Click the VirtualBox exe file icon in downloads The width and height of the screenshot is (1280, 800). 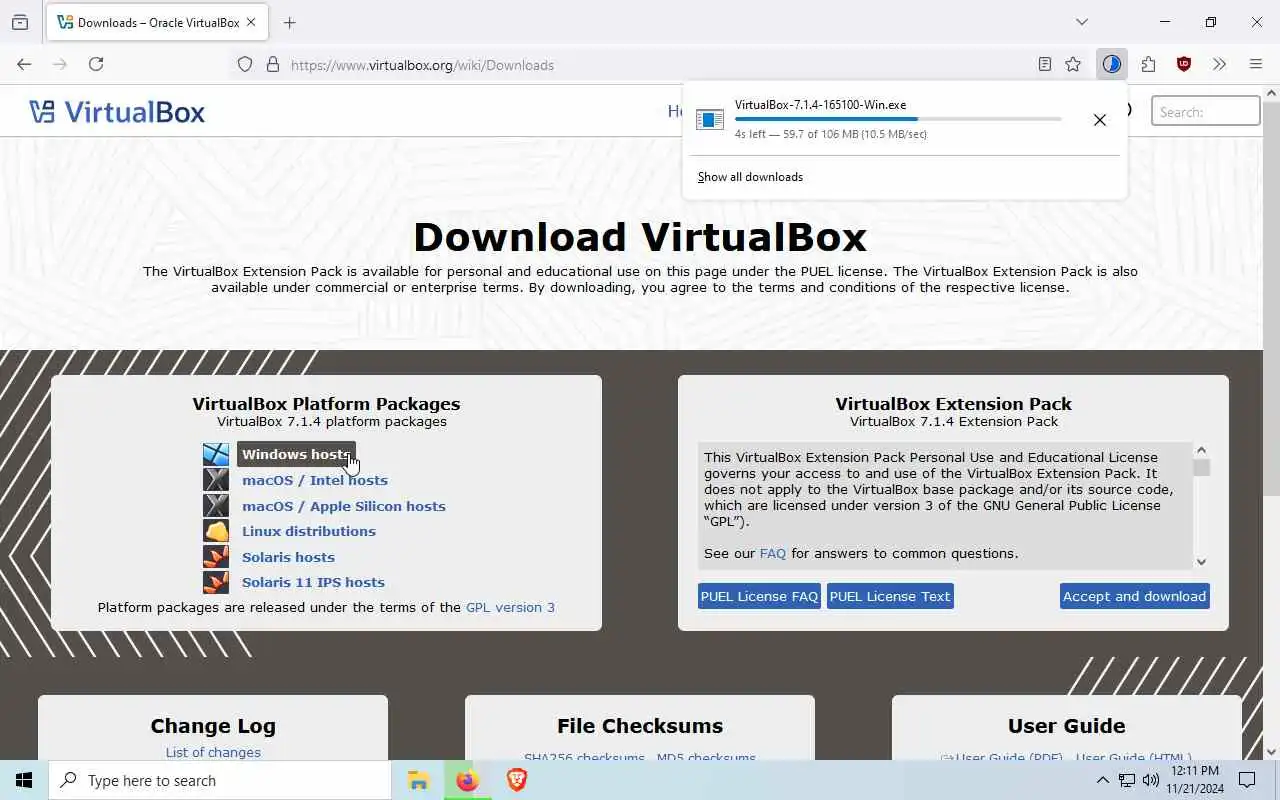710,119
